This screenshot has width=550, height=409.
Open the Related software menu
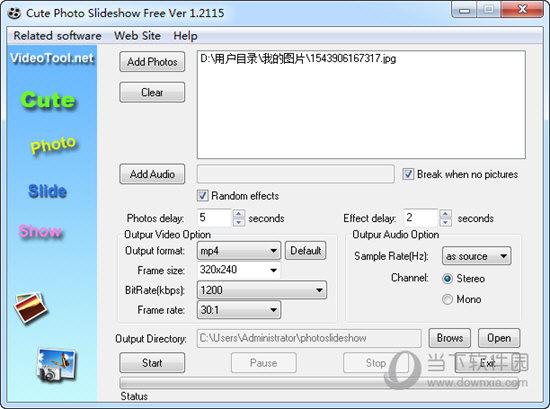click(57, 36)
